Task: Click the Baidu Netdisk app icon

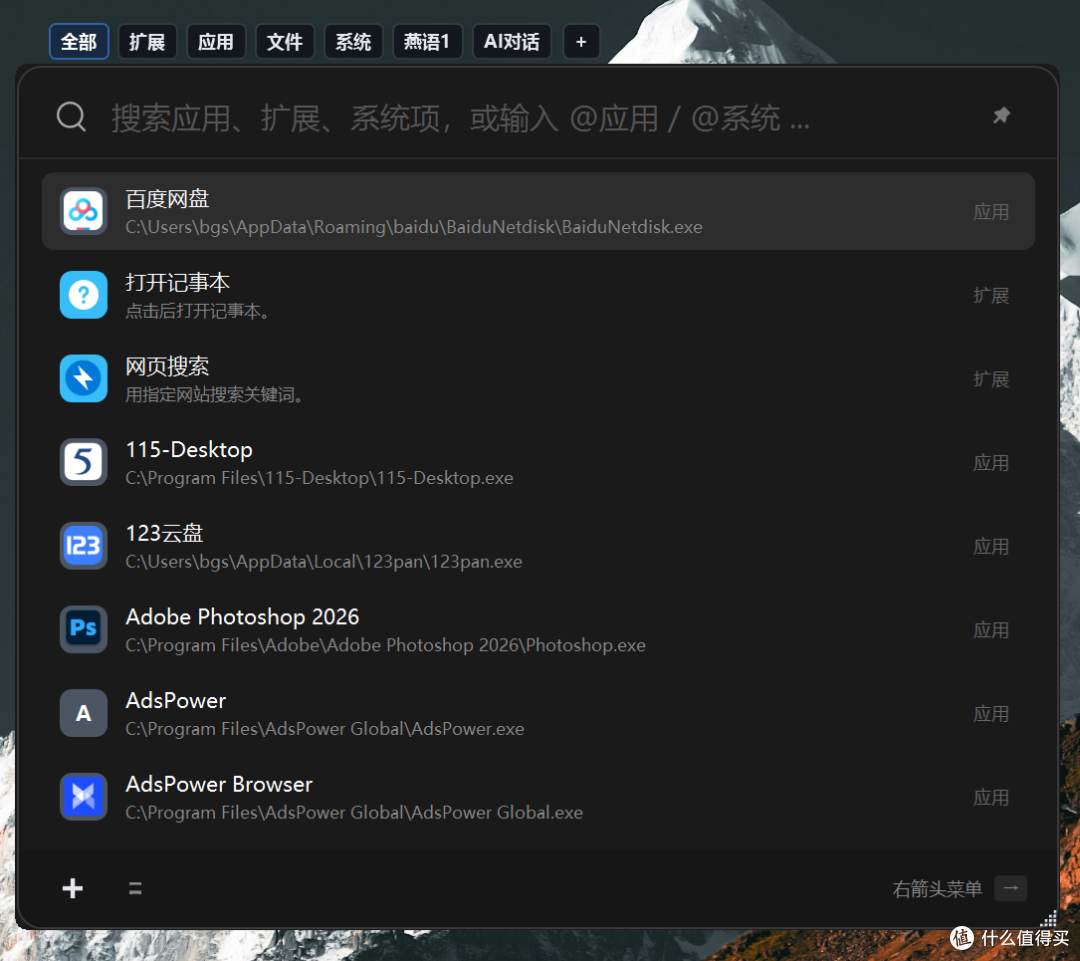Action: pyautogui.click(x=83, y=211)
